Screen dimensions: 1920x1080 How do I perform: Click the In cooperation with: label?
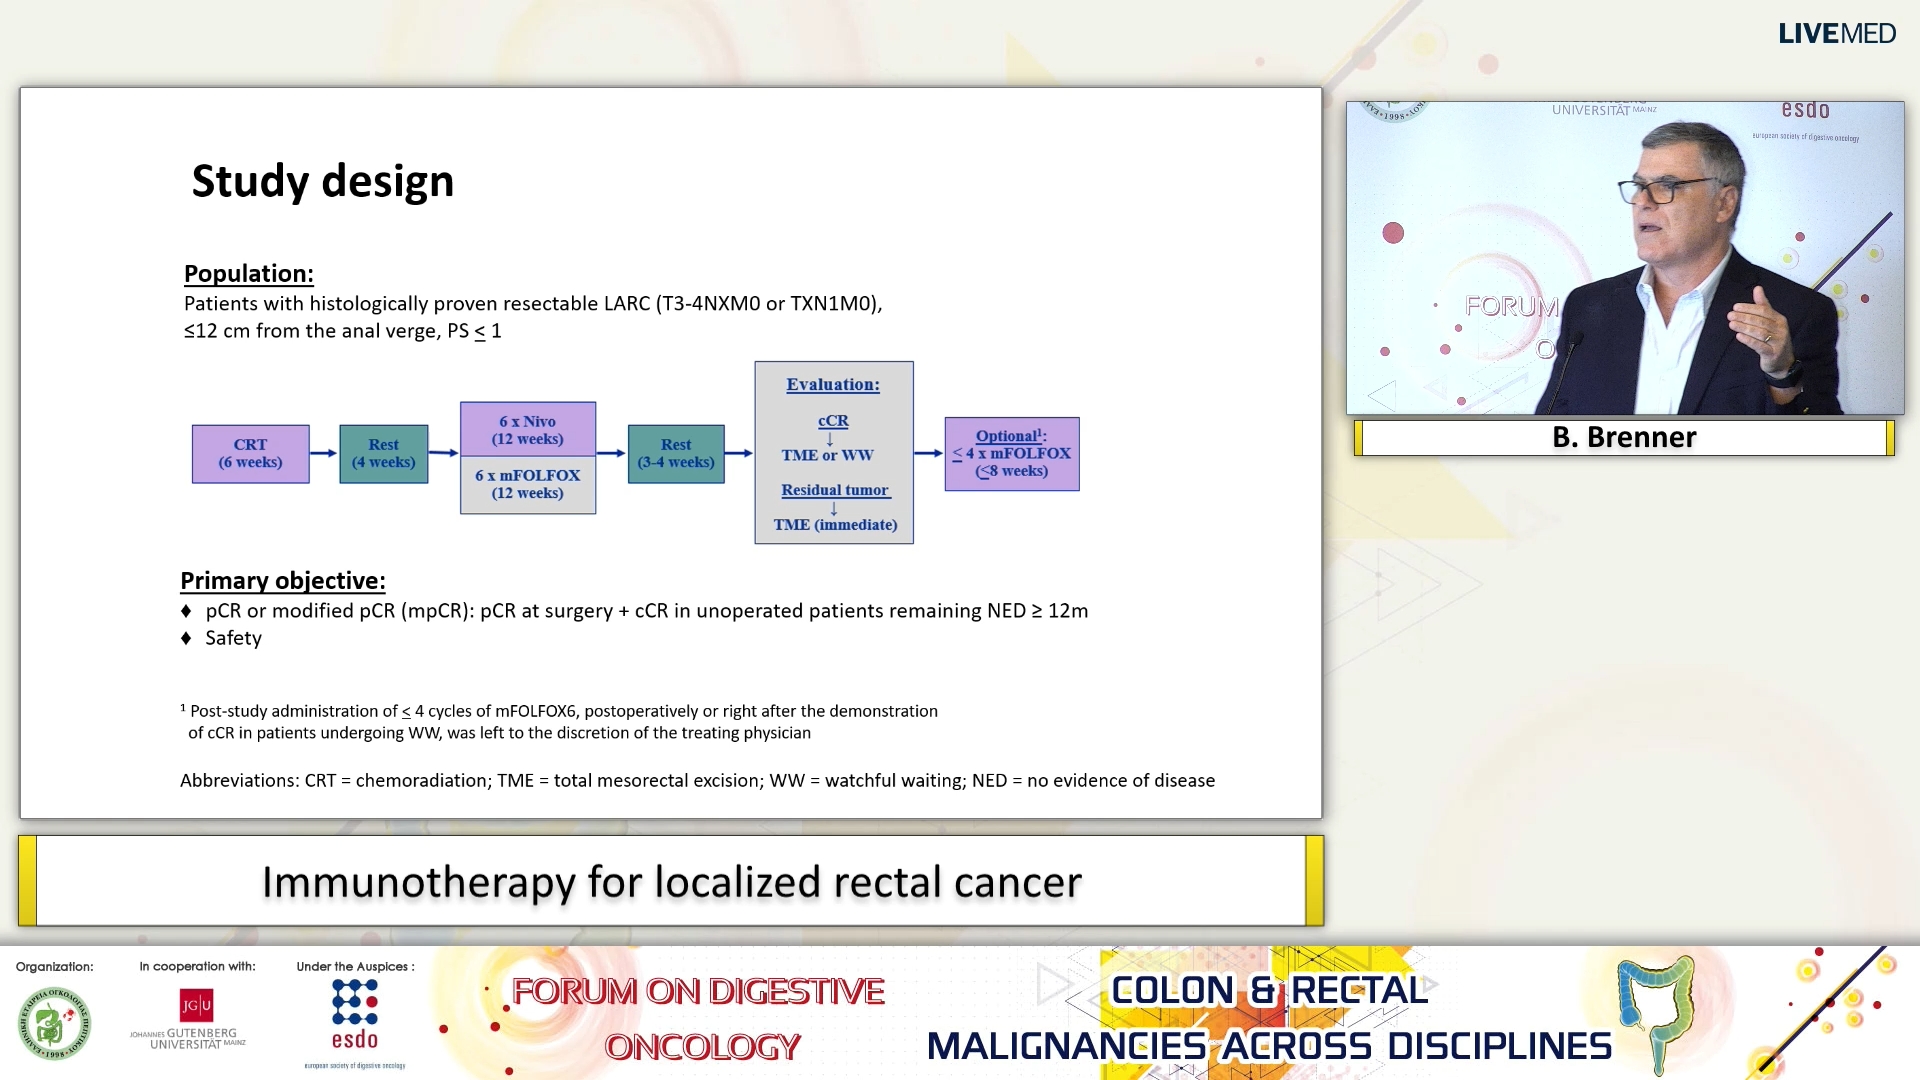[197, 967]
